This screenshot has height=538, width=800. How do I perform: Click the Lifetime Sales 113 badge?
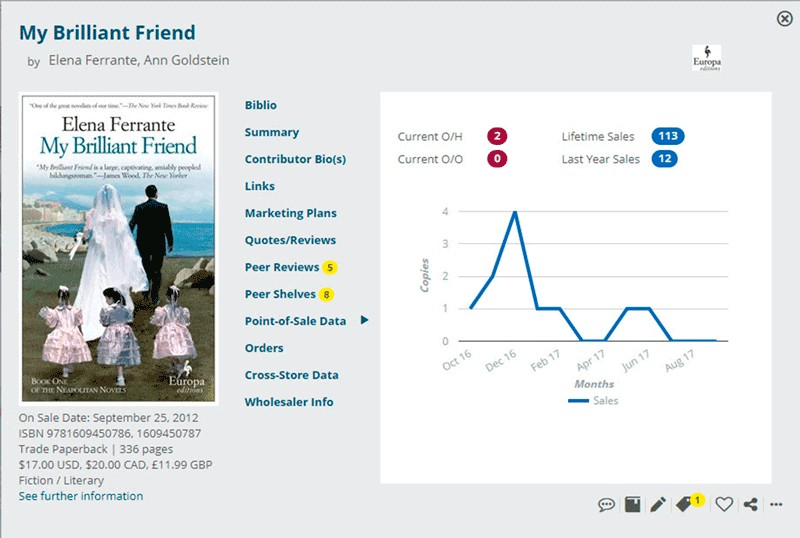pyautogui.click(x=667, y=136)
